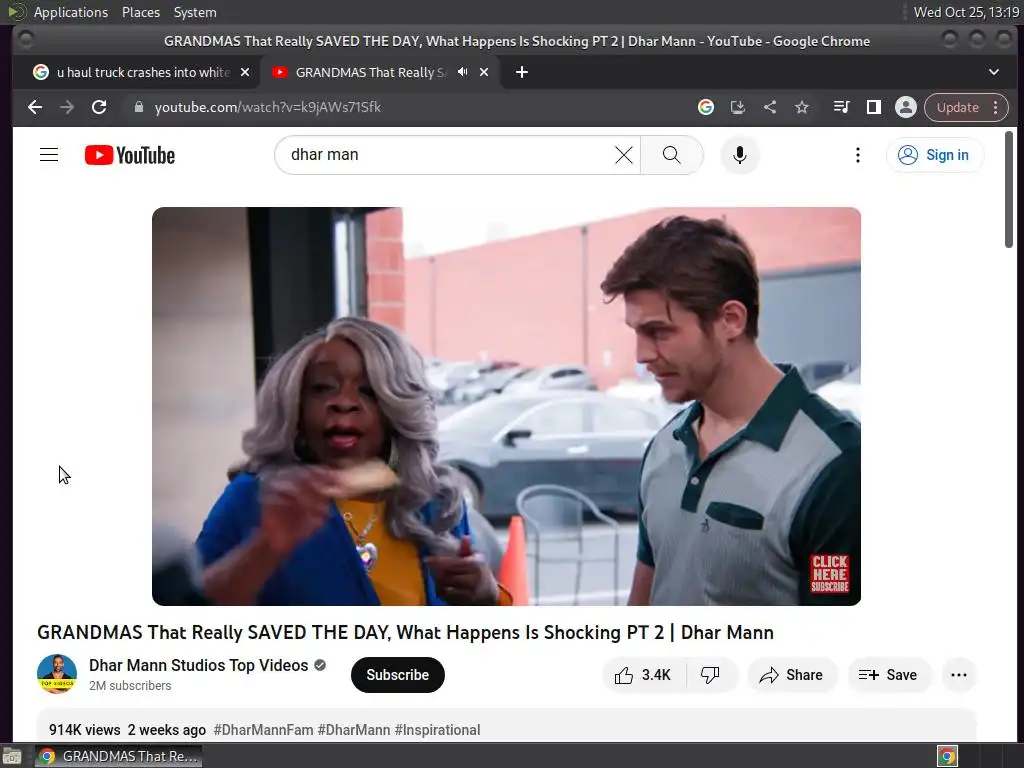This screenshot has height=768, width=1024.
Task: Open media controls in Chrome toolbar
Action: [x=841, y=107]
